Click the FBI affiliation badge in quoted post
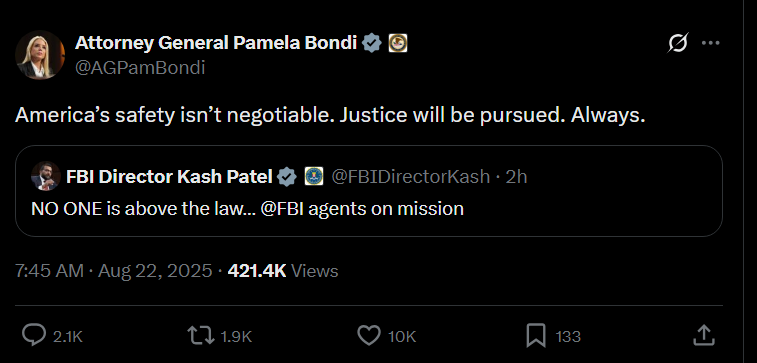757x363 pixels. coord(314,177)
